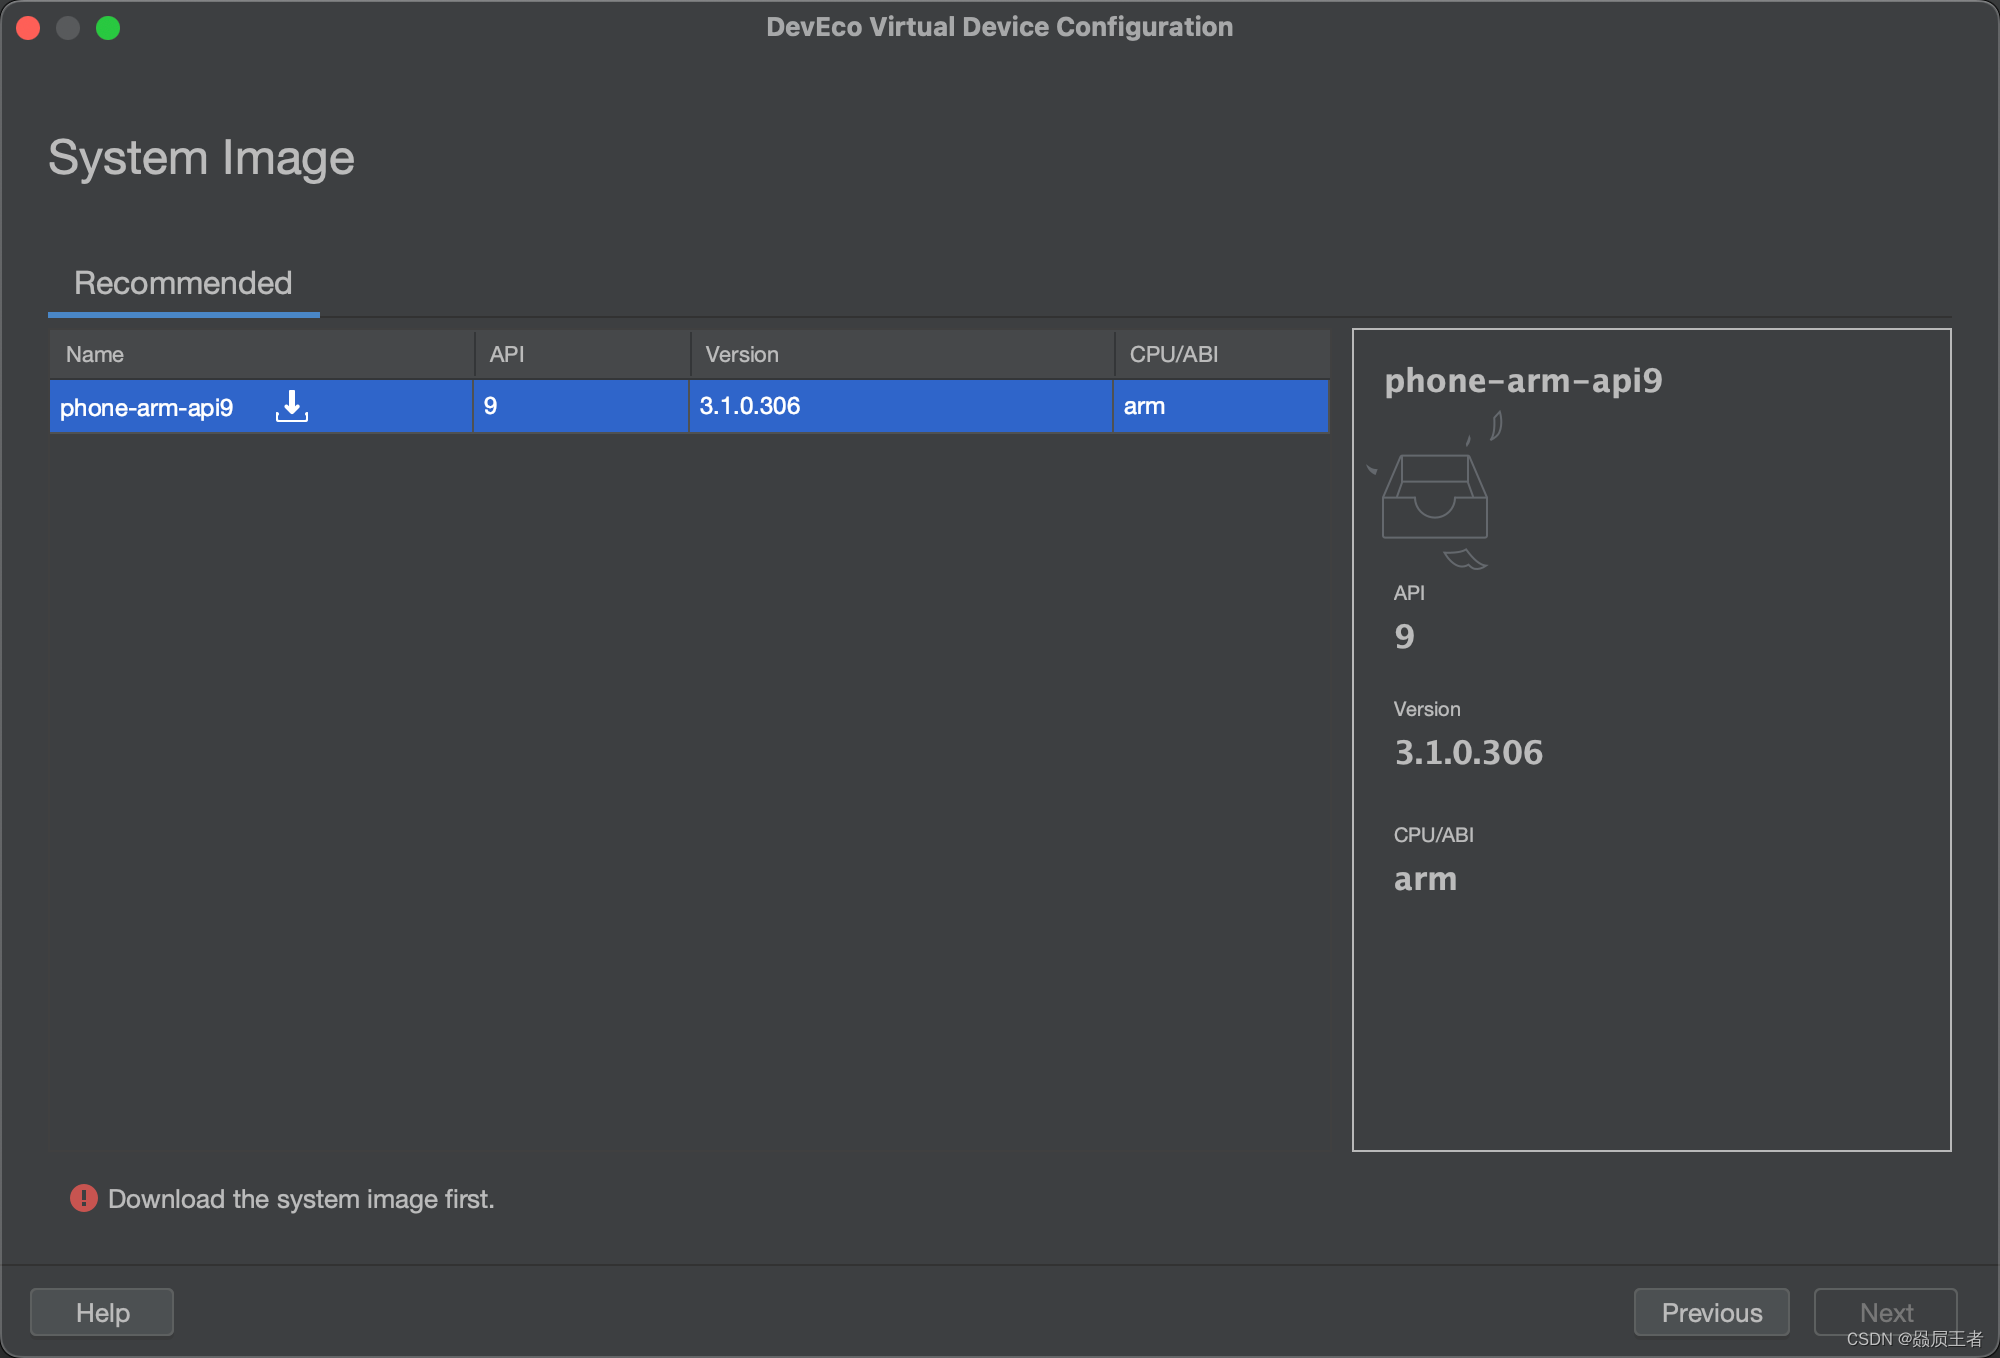Click the phone-arm-api9 title in details panel
The height and width of the screenshot is (1358, 2000).
pos(1523,380)
